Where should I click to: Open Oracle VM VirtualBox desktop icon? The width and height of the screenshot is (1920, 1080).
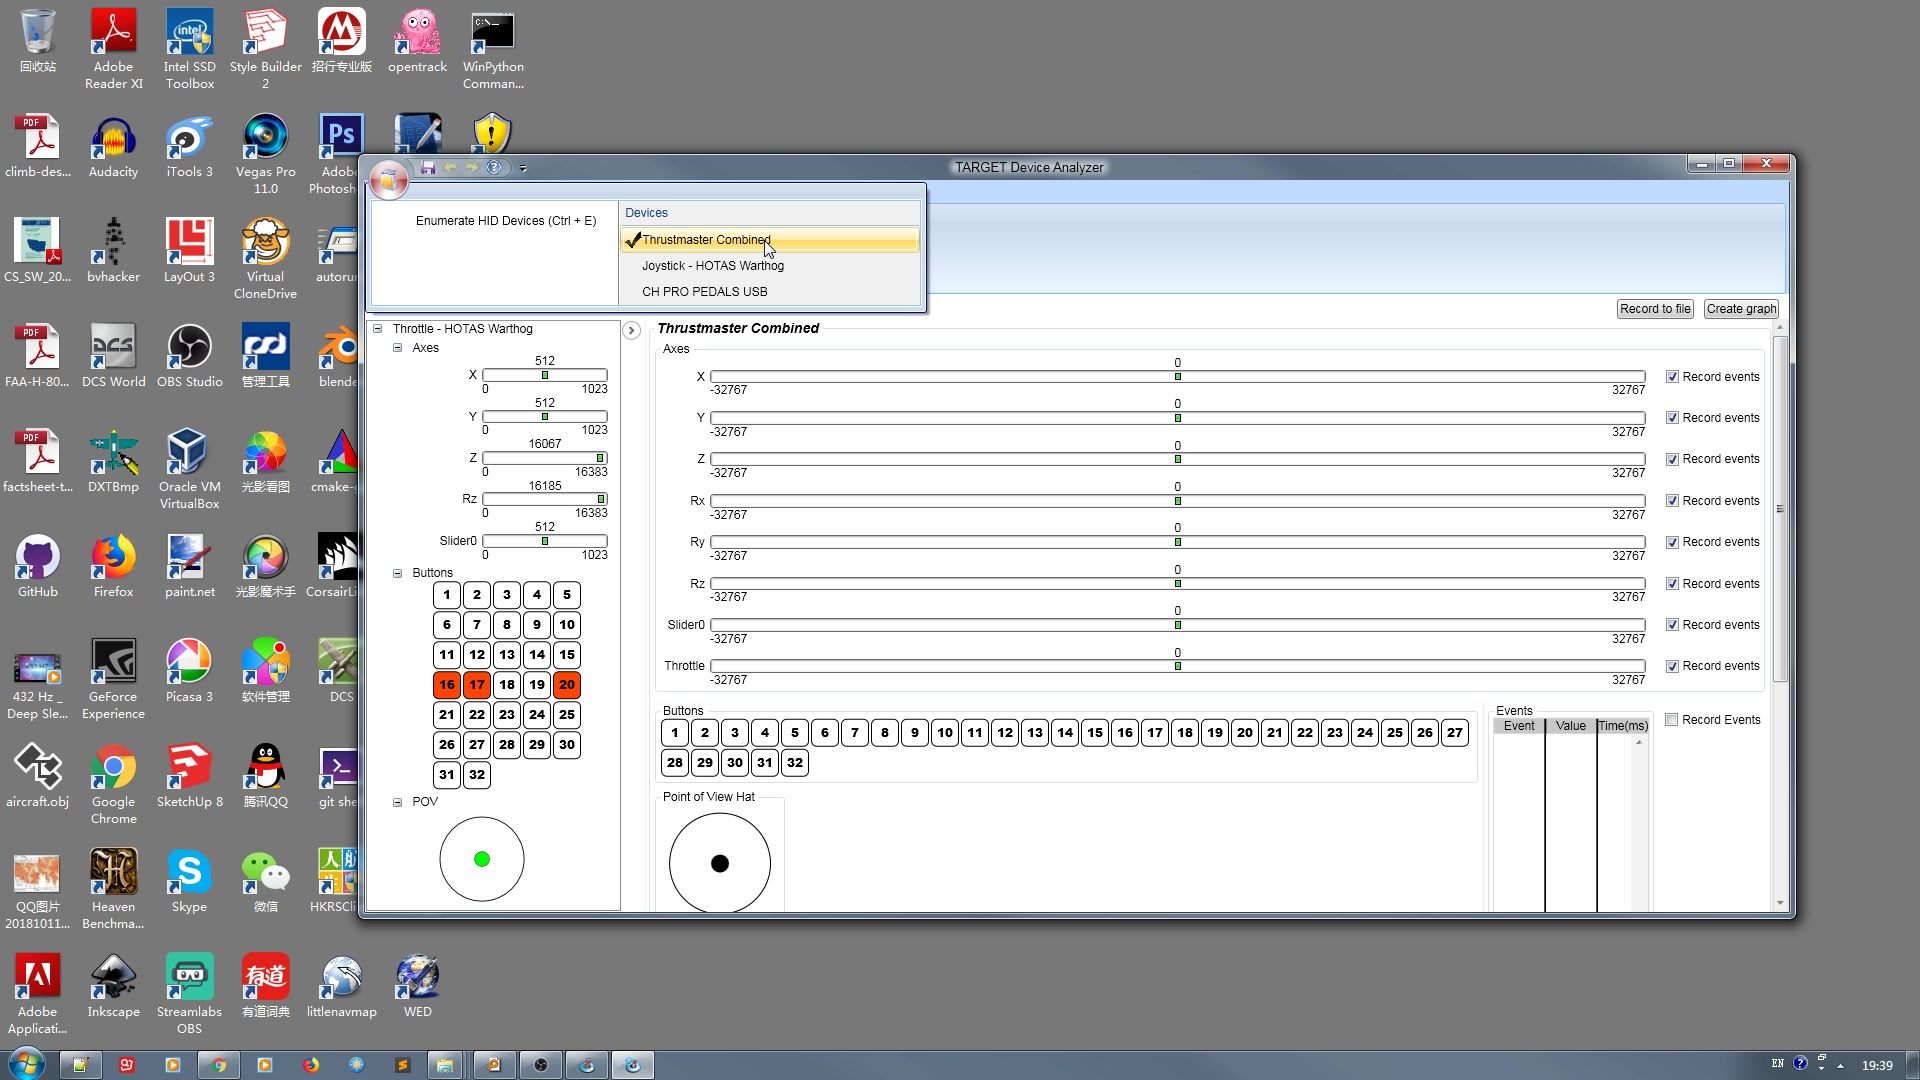click(x=190, y=469)
